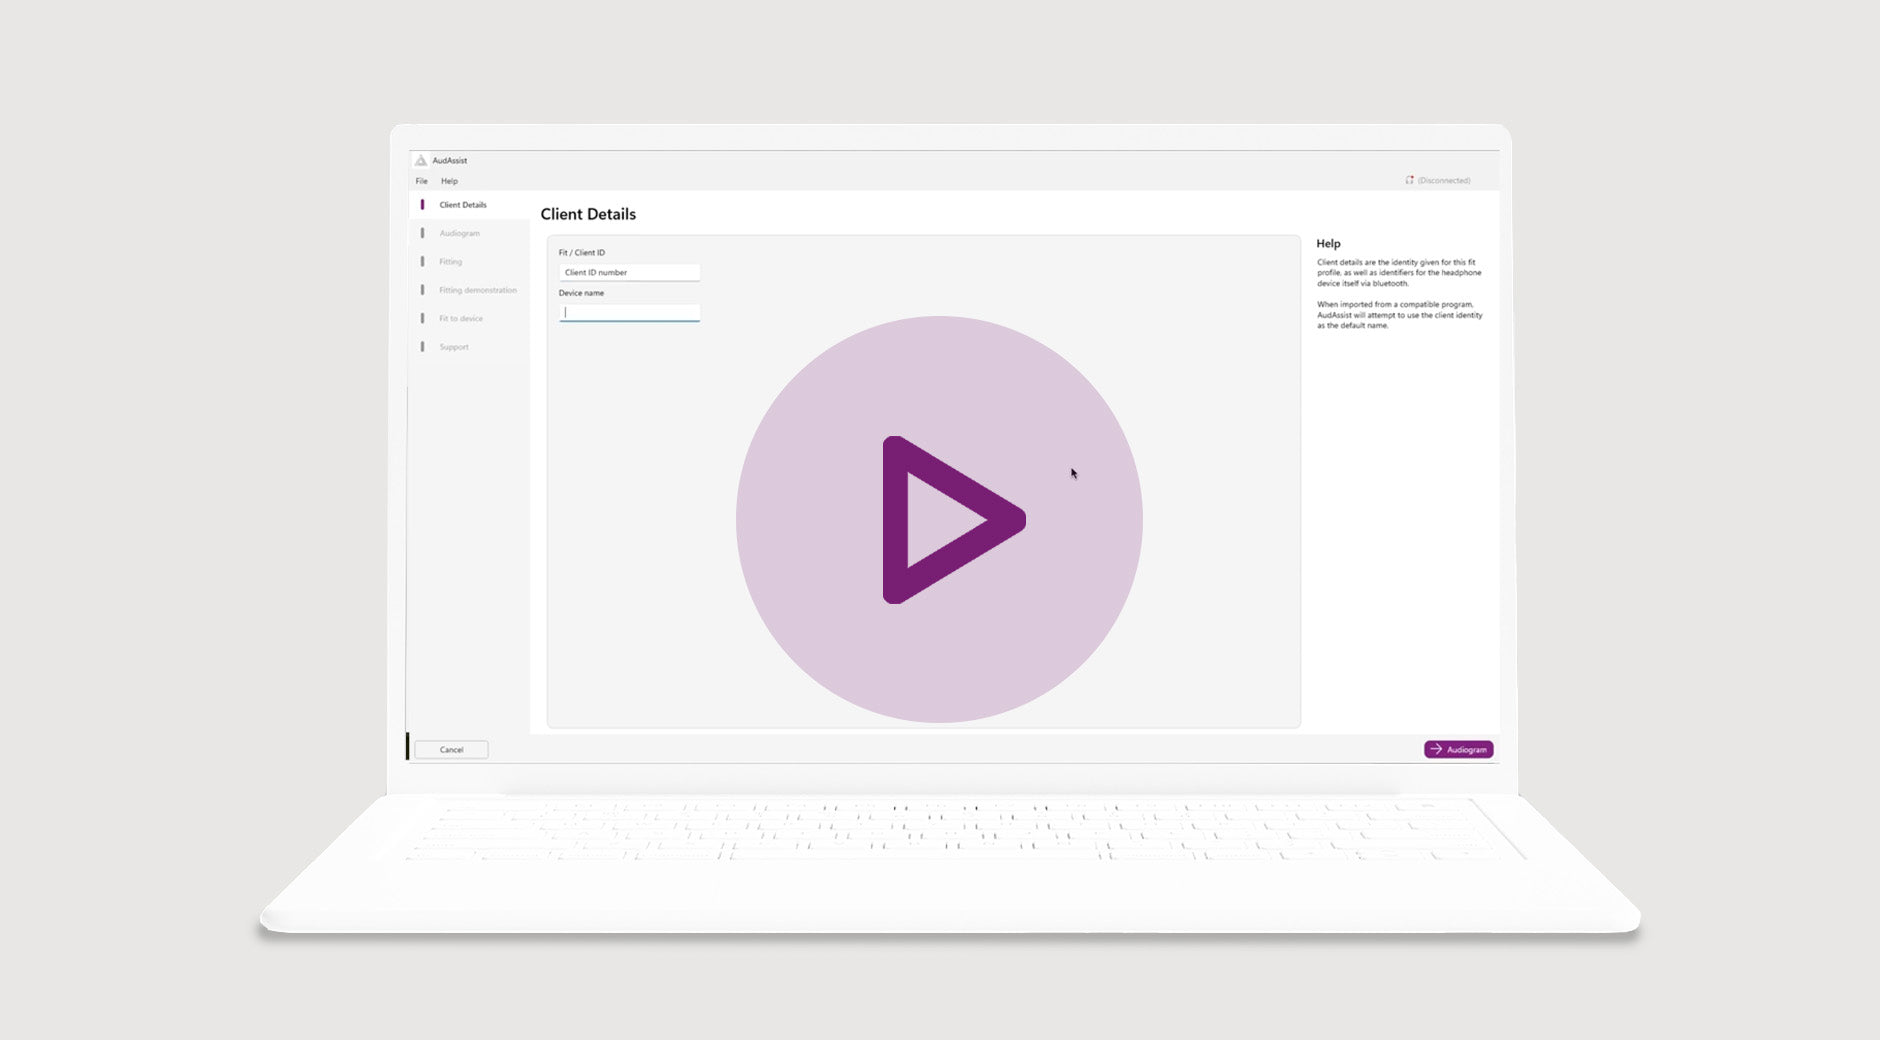Play the AudAssist demo video
The width and height of the screenshot is (1880, 1040).
pyautogui.click(x=939, y=519)
